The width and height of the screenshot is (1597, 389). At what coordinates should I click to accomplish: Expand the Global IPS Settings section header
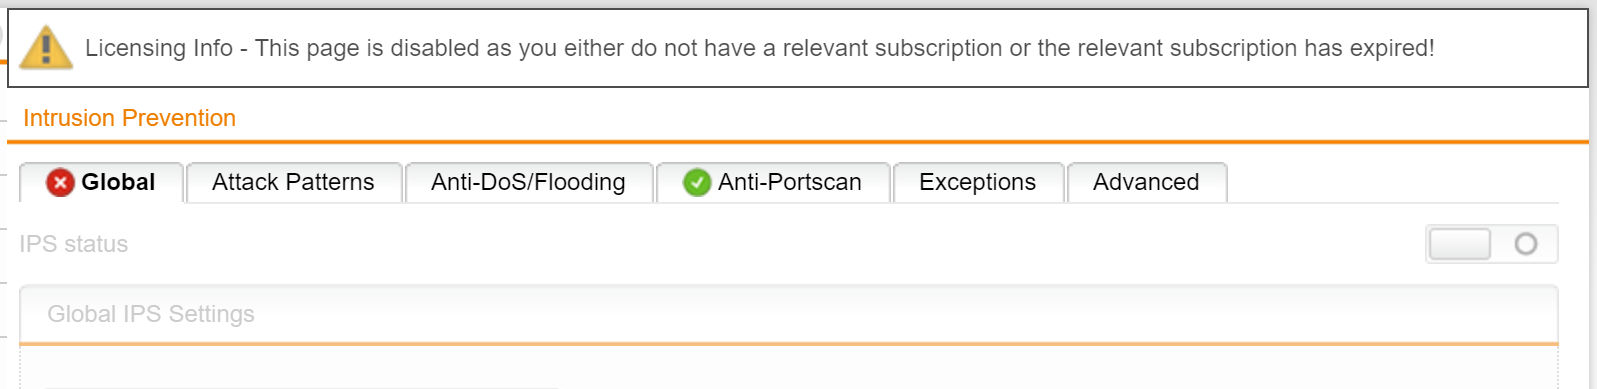[x=789, y=314]
